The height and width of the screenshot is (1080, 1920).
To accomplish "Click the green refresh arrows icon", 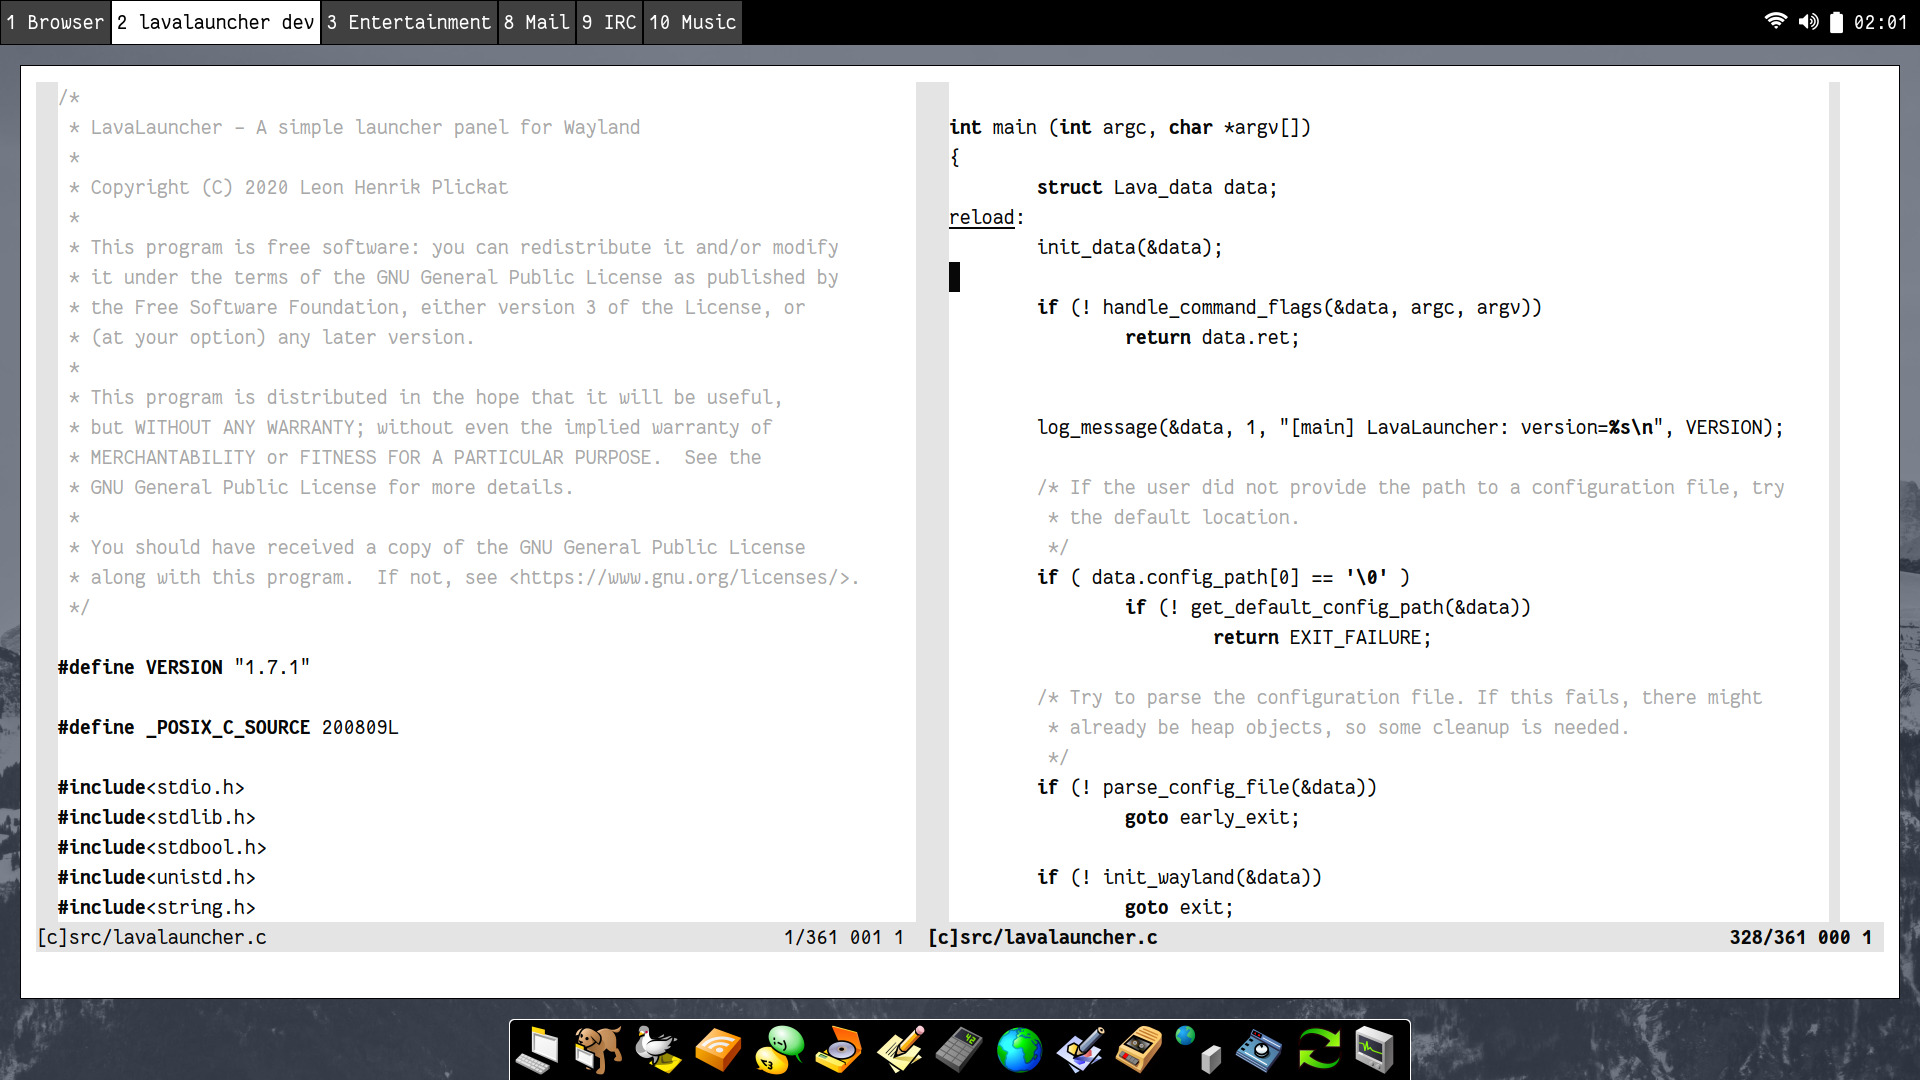I will [x=1319, y=1050].
